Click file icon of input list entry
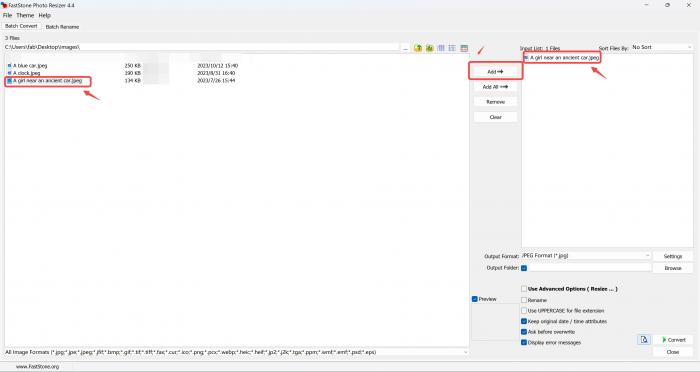700x372 pixels. coord(527,58)
